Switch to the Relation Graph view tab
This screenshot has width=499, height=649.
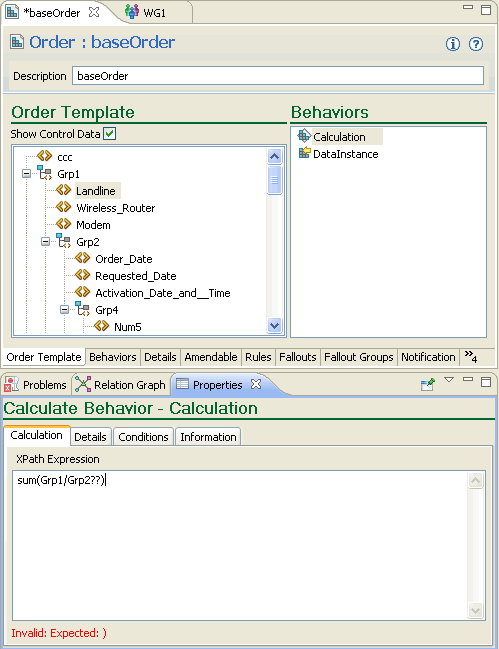[120, 385]
